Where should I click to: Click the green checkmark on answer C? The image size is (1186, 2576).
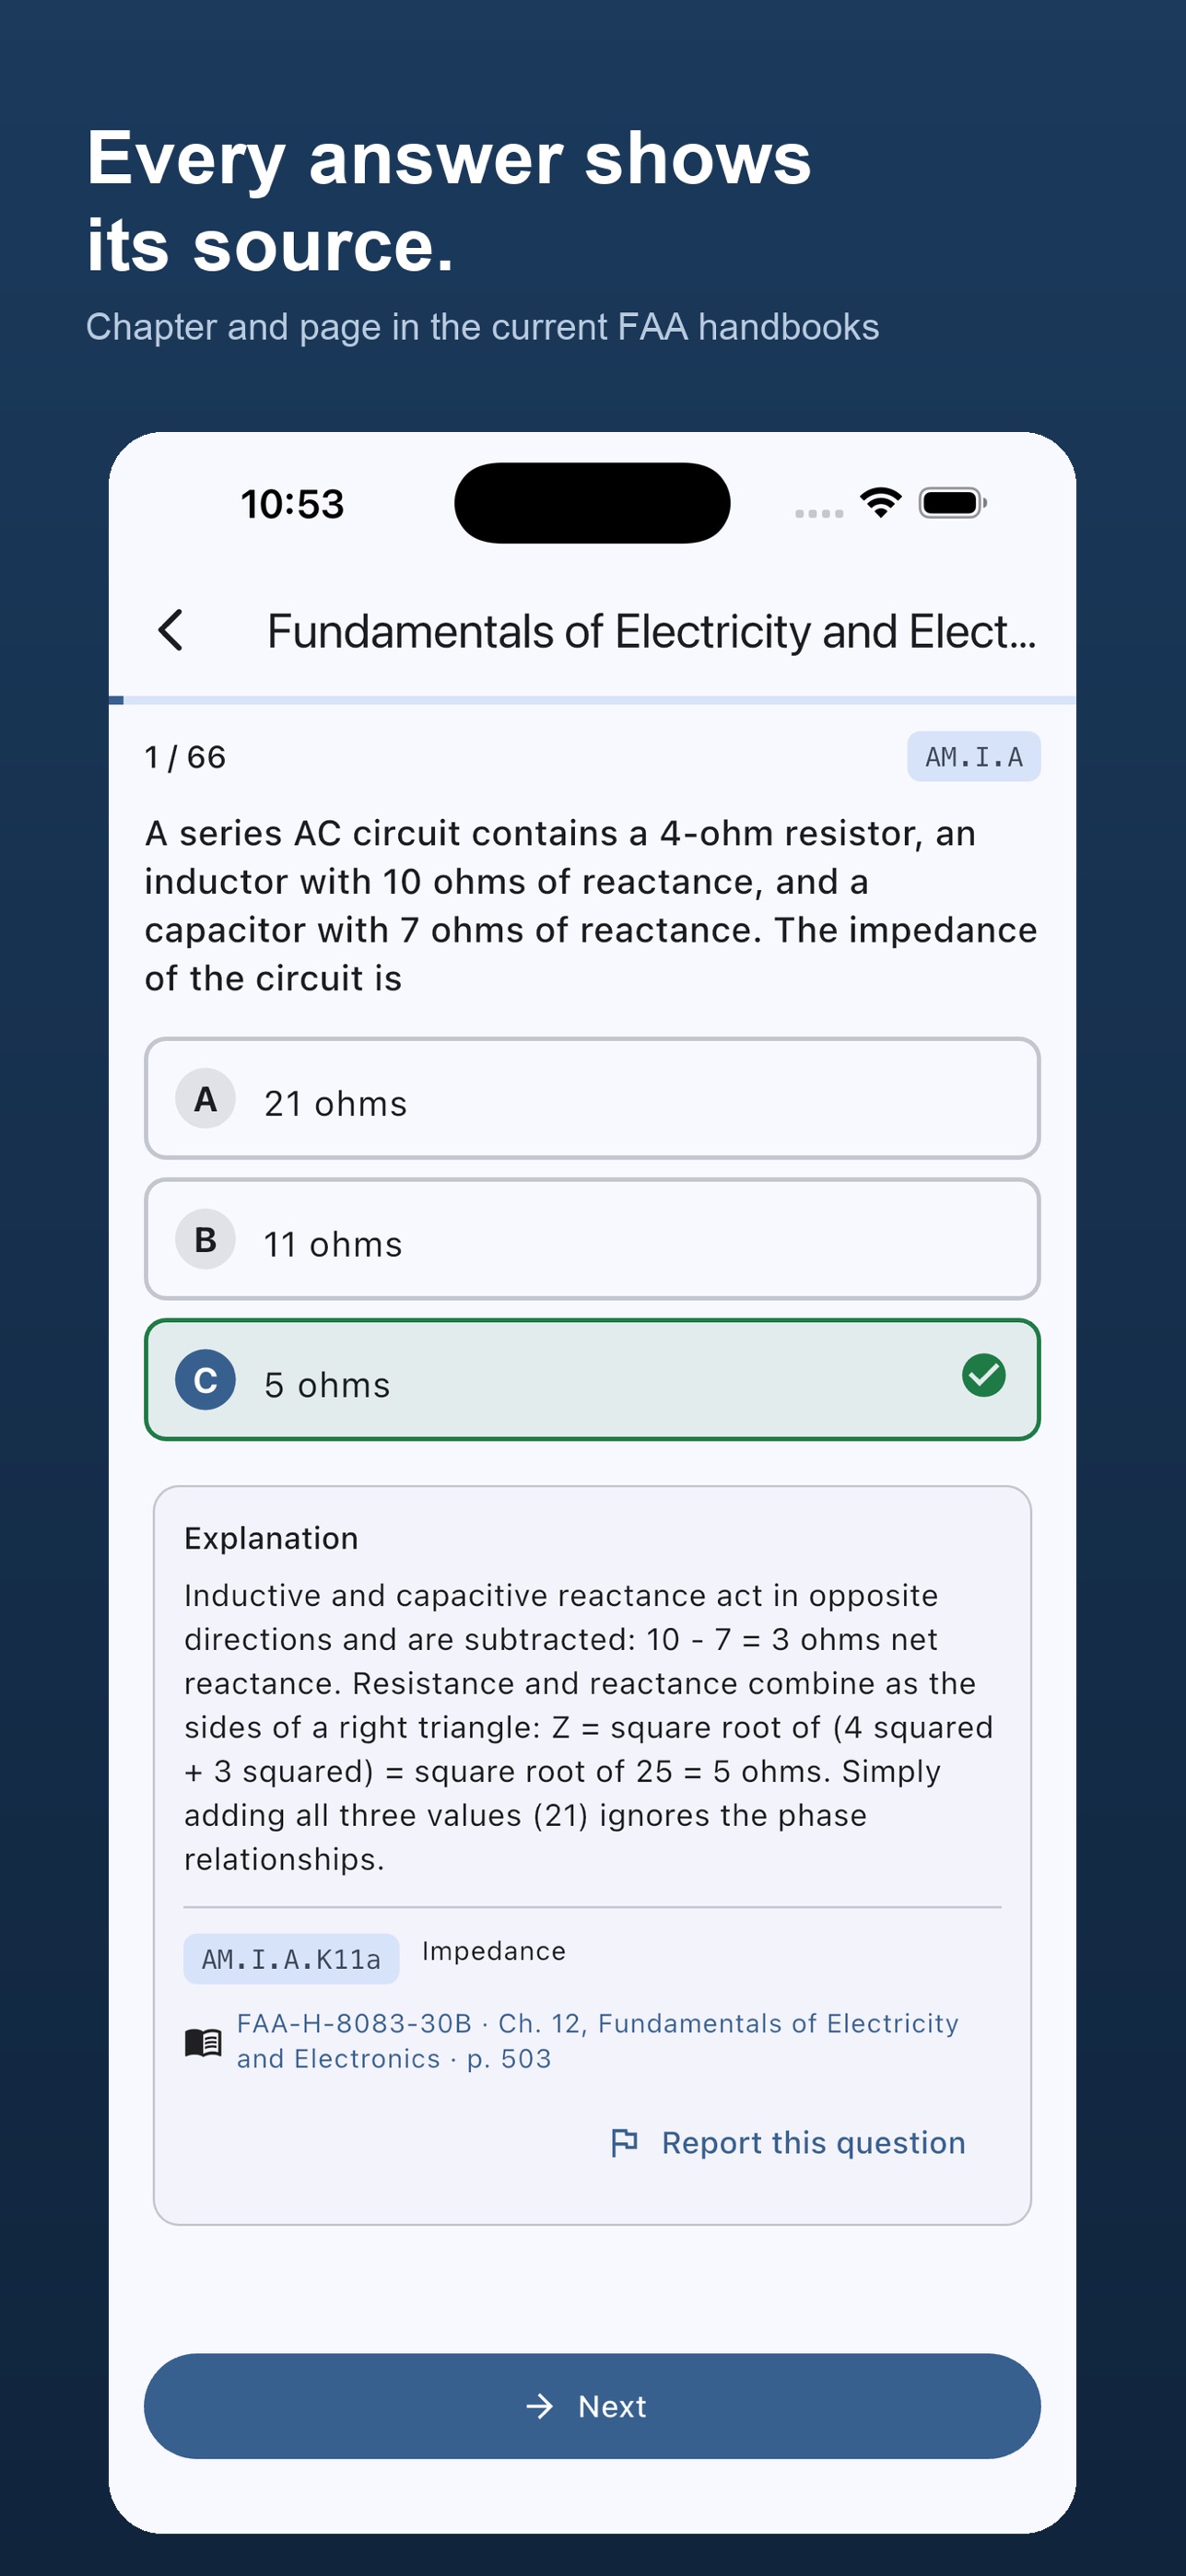coord(983,1375)
